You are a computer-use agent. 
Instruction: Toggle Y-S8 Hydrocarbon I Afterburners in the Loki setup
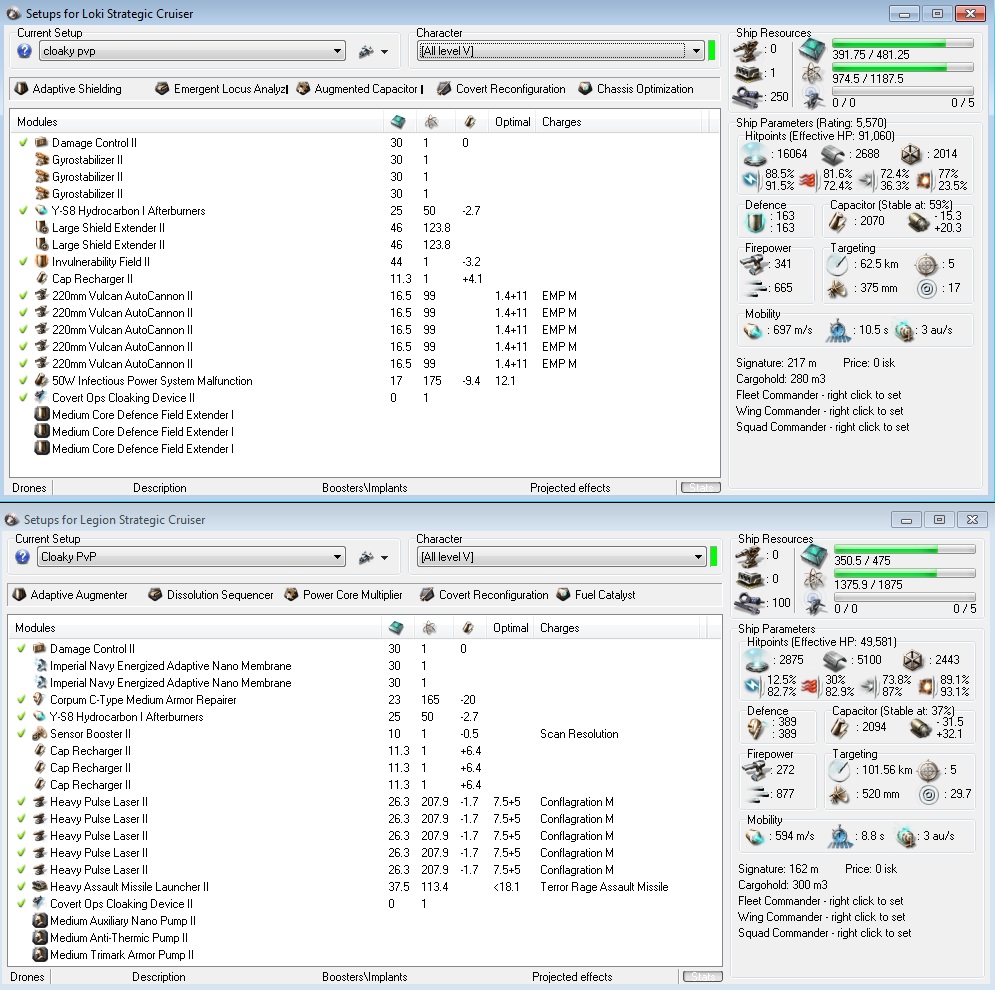click(23, 210)
